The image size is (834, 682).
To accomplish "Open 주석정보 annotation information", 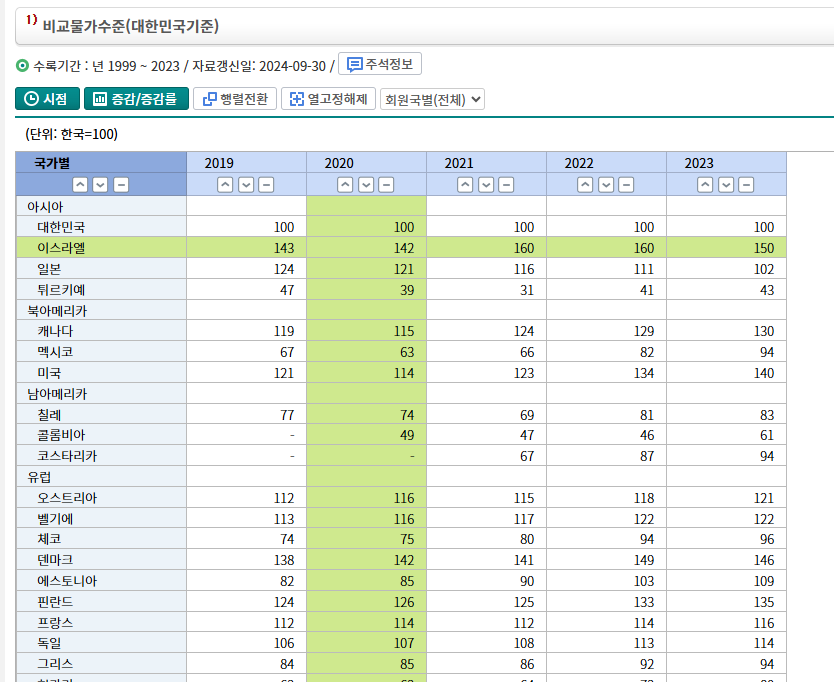I will [x=380, y=64].
